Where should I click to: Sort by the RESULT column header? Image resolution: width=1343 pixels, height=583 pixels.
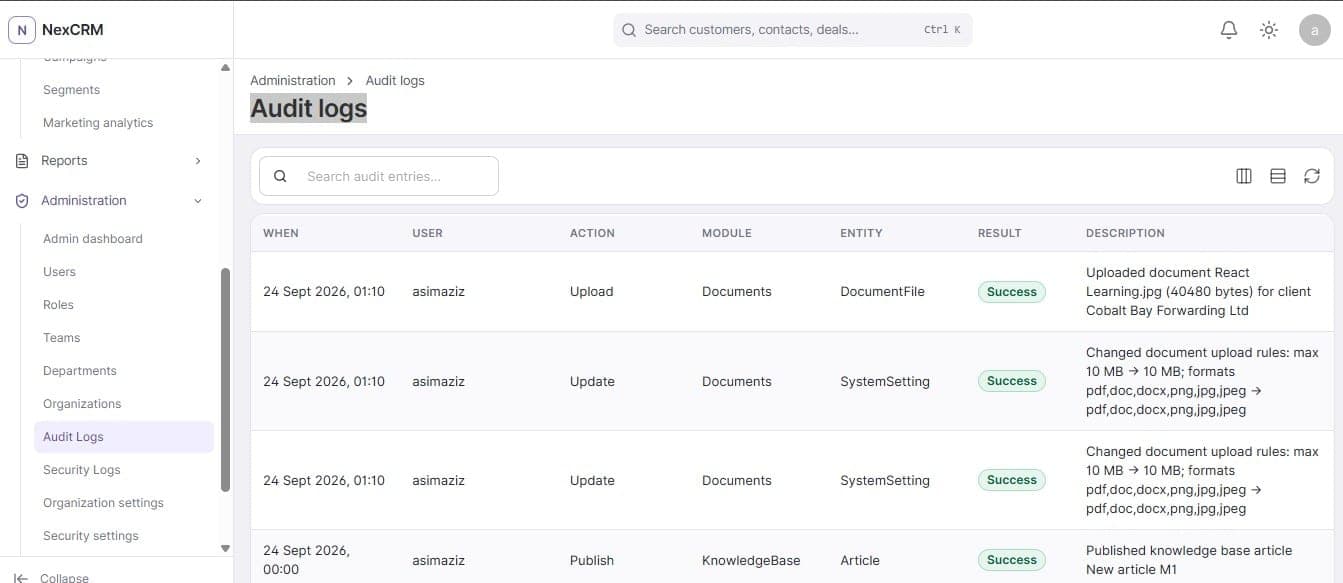pos(1000,233)
